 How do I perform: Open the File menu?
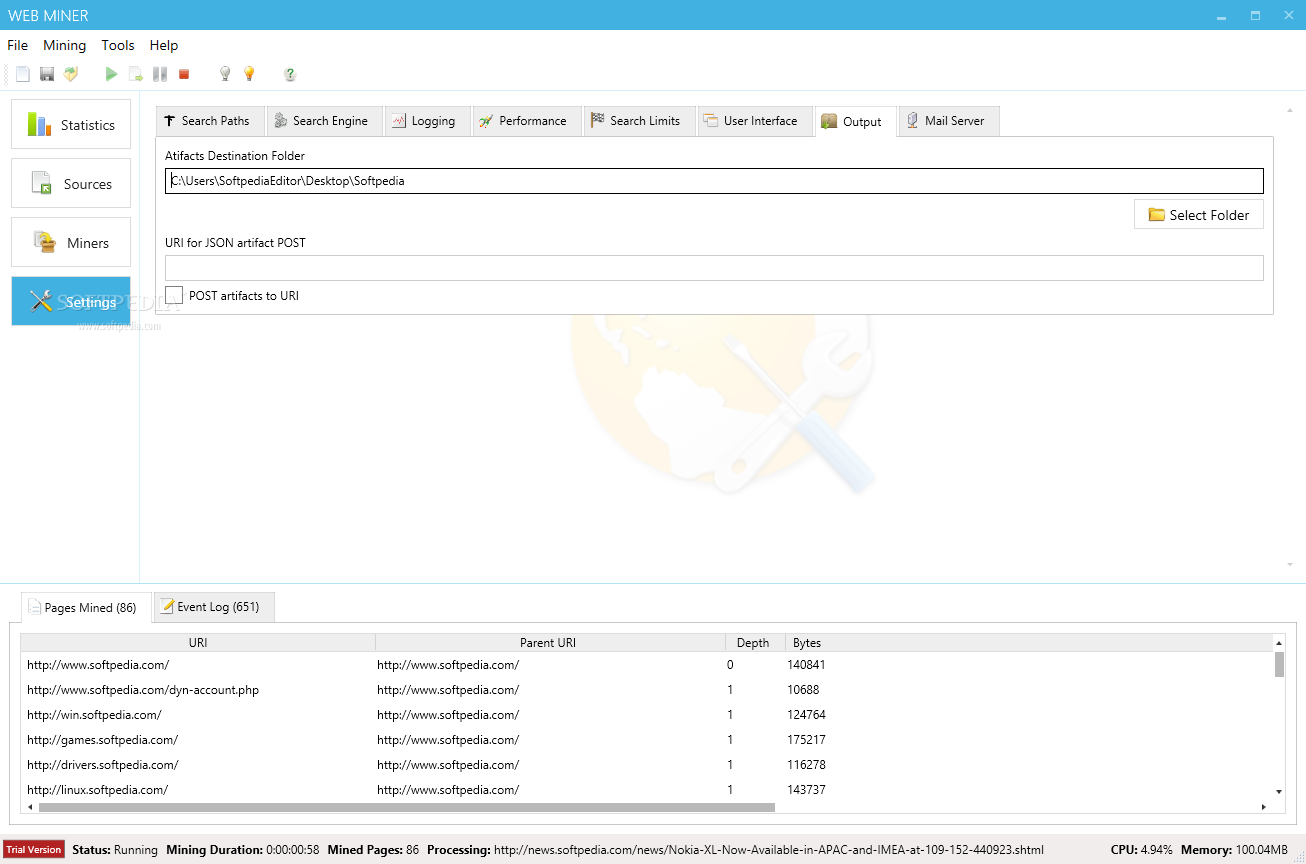coord(17,45)
